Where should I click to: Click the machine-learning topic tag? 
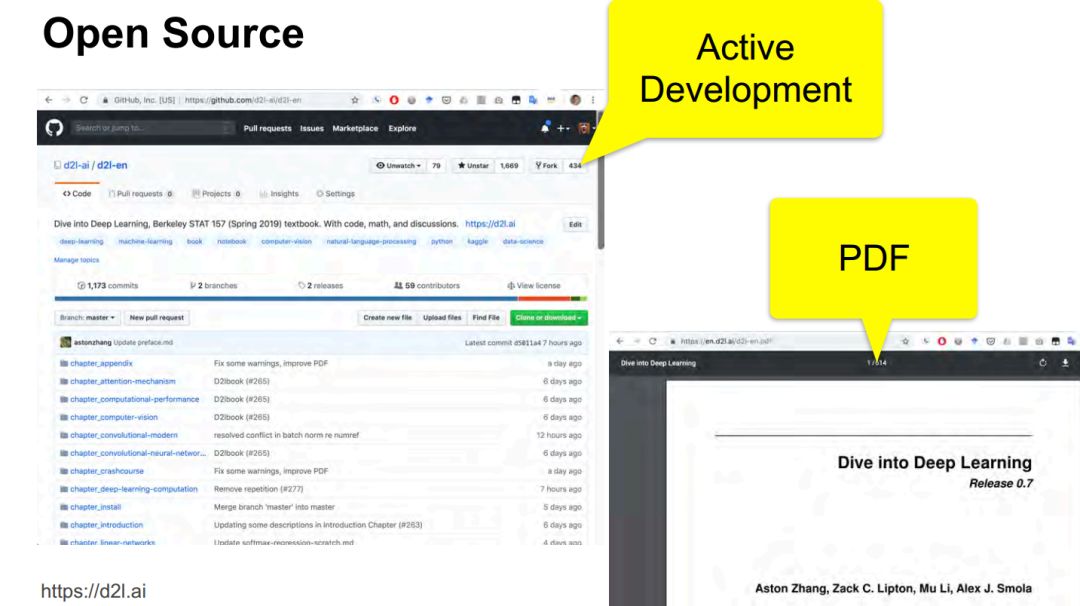click(145, 242)
